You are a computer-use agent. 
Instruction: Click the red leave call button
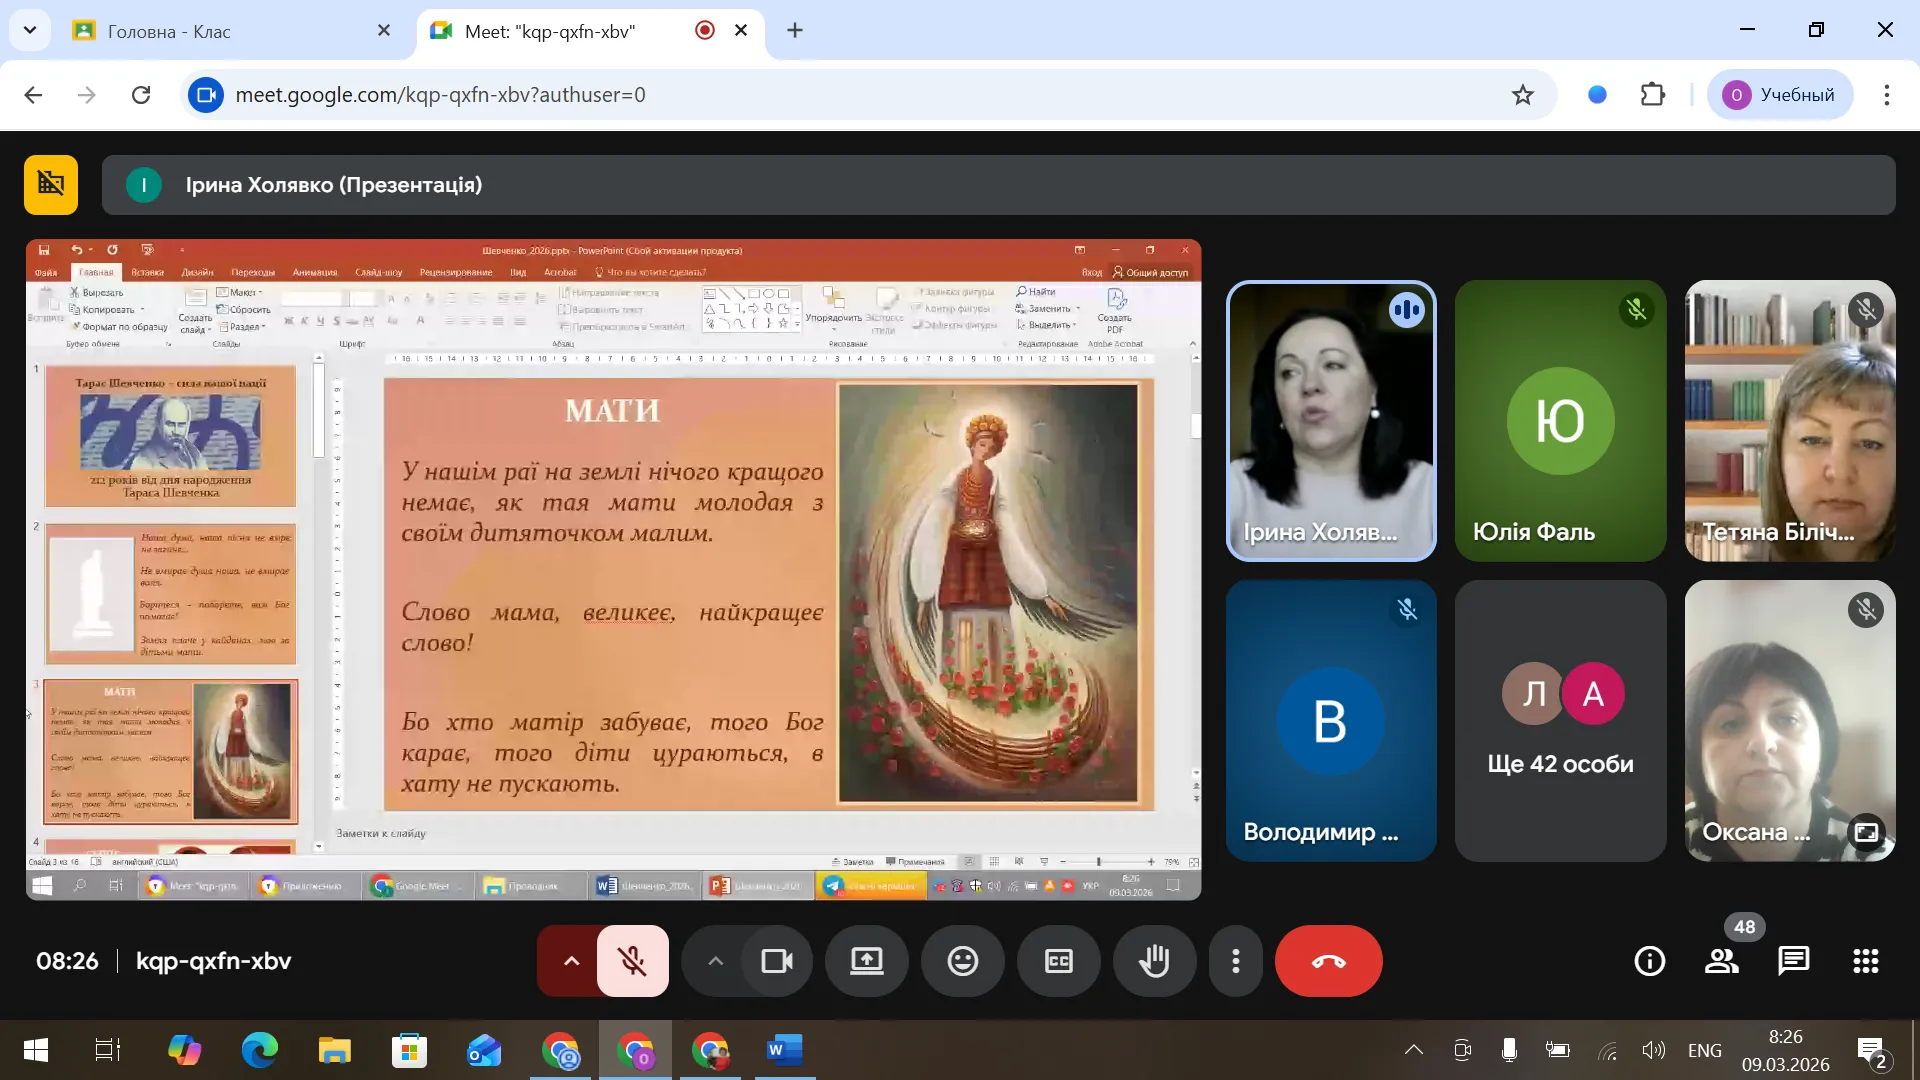(1328, 961)
